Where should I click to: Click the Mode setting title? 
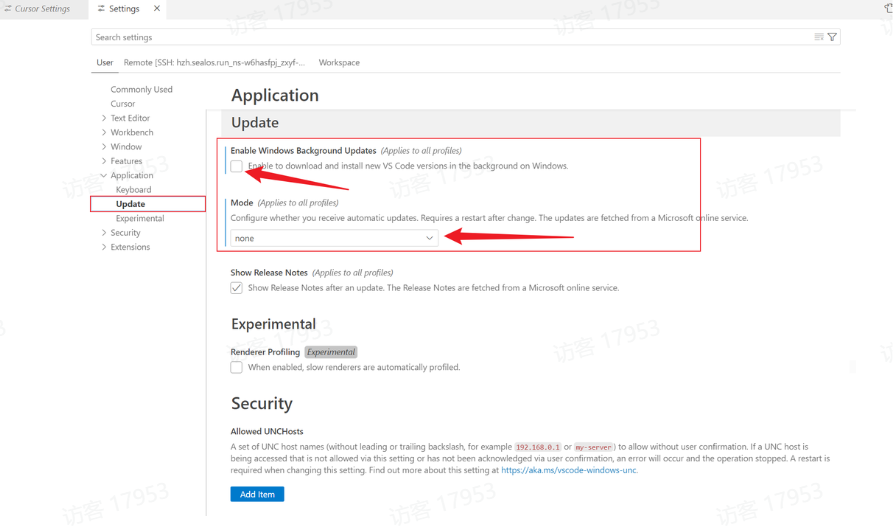(x=241, y=203)
